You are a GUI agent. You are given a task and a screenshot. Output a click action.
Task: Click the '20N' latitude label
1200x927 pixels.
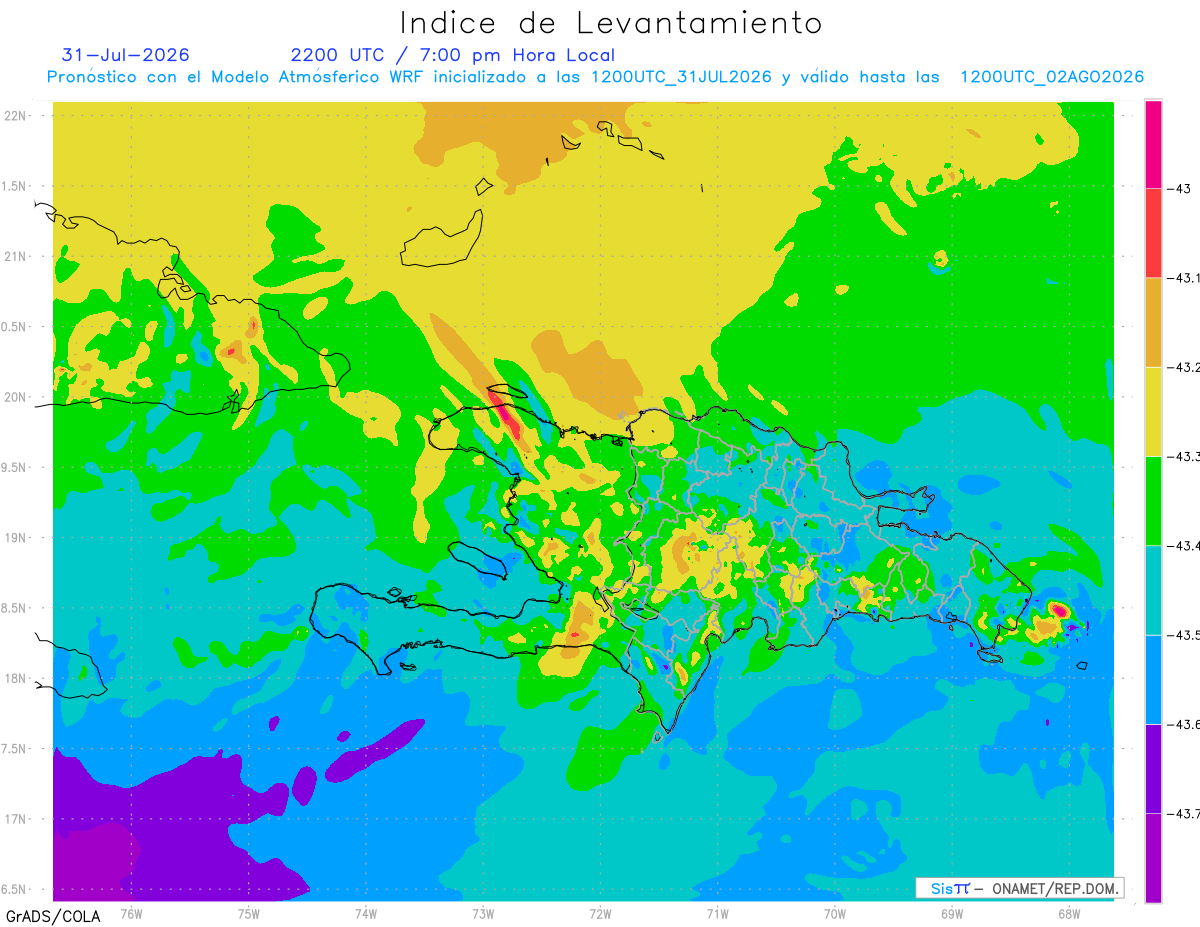click(17, 397)
